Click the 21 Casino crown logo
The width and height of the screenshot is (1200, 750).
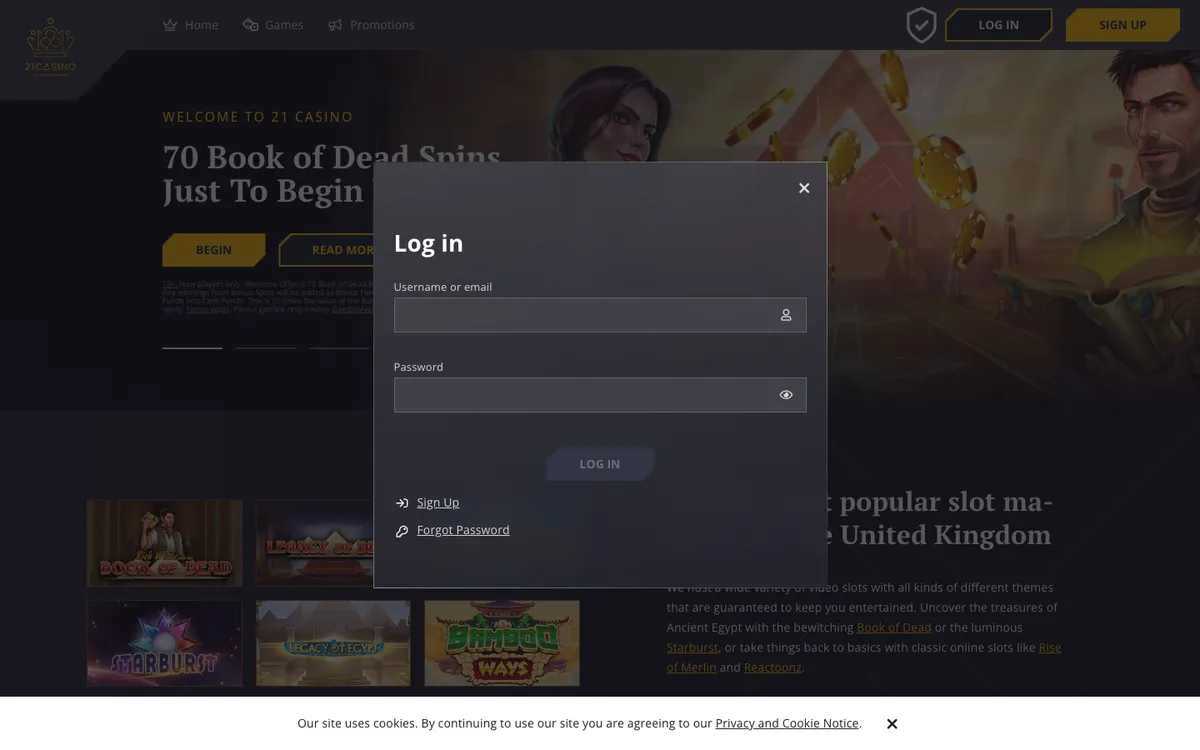point(51,46)
